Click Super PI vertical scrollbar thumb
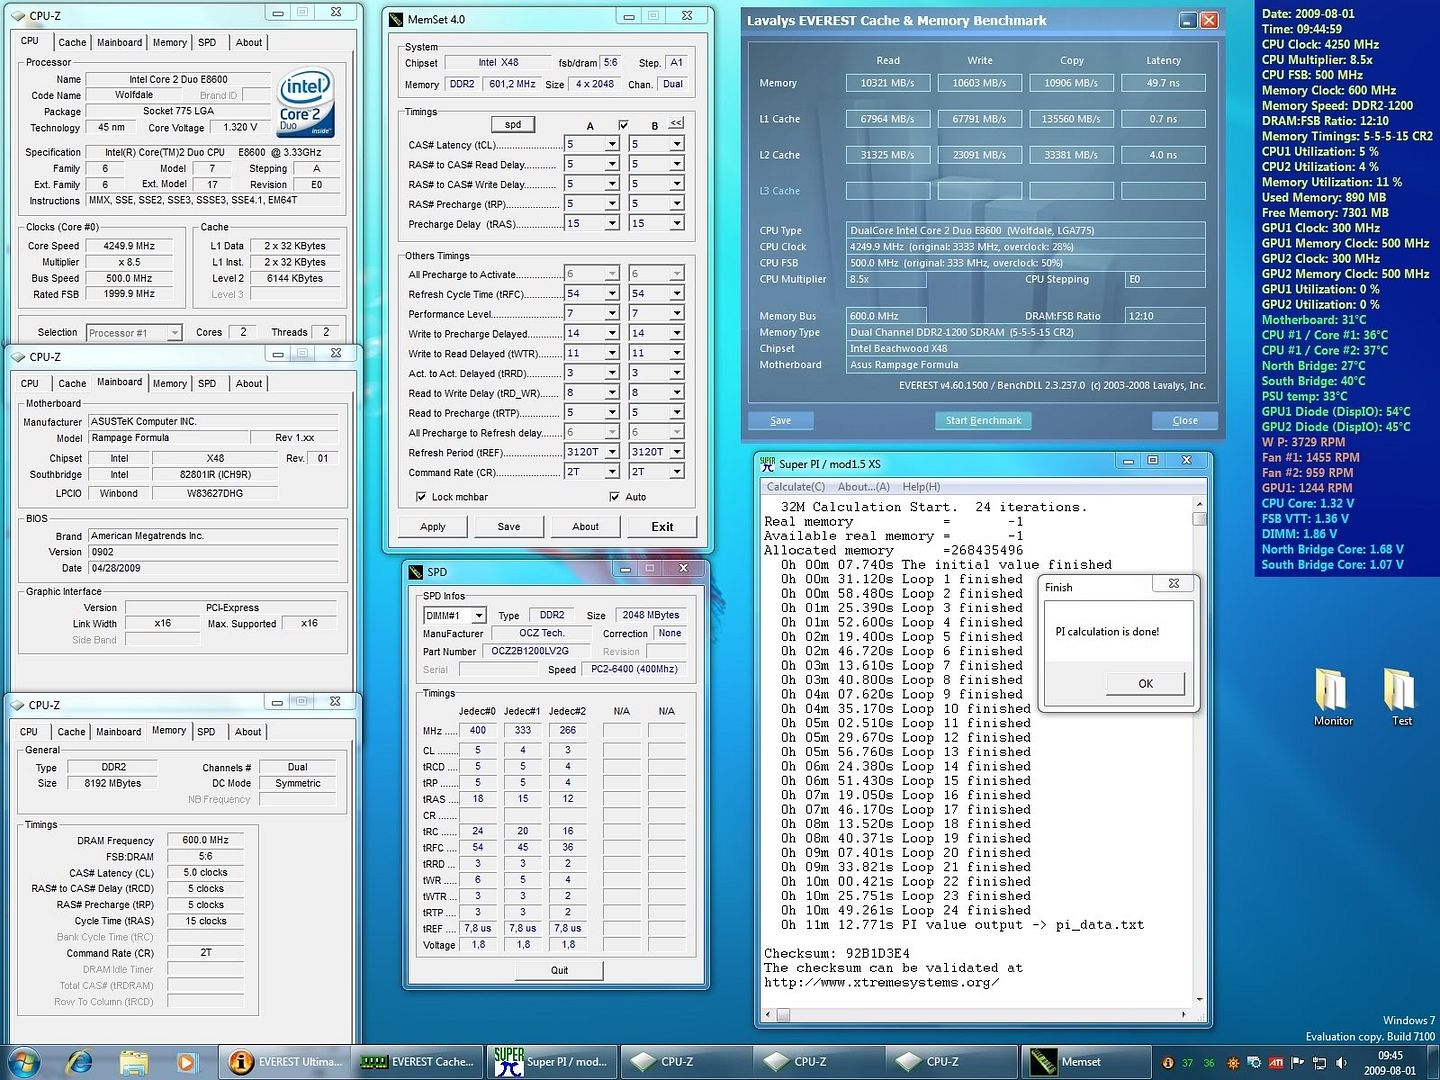 (x=1199, y=519)
